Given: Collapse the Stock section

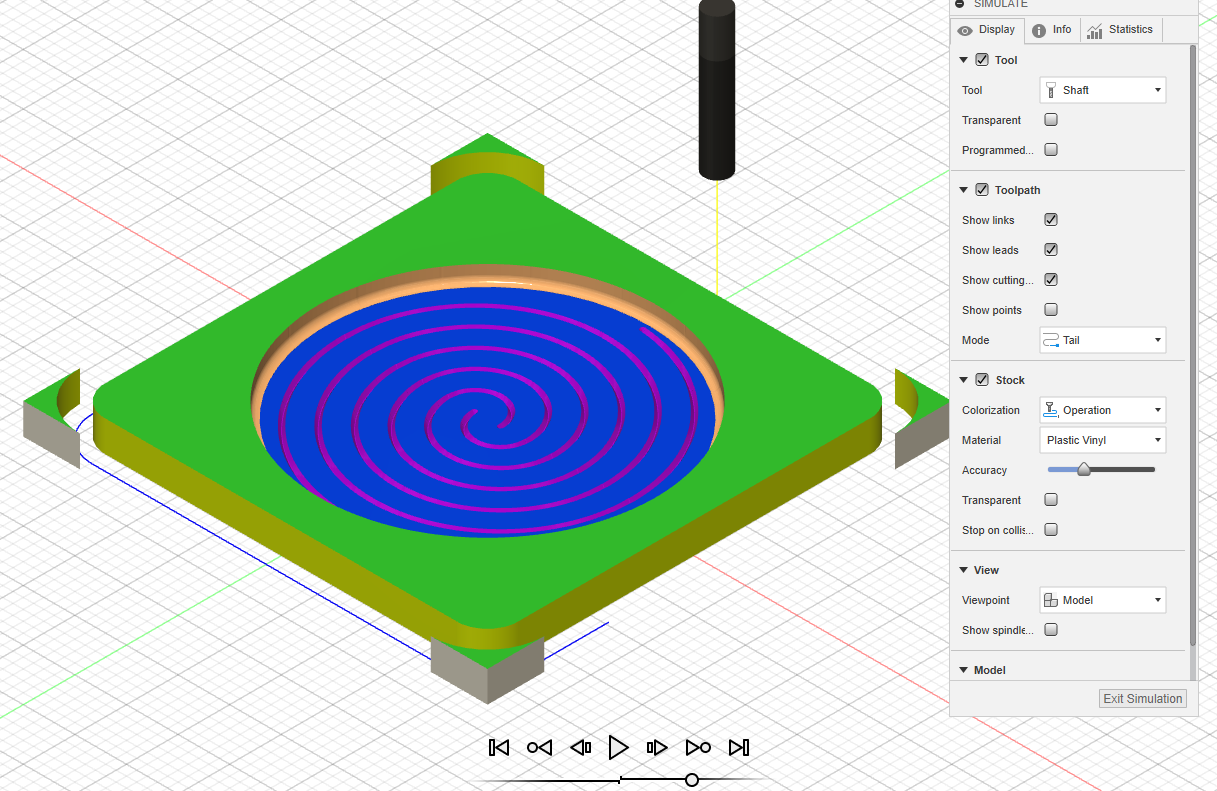Looking at the screenshot, I should 963,380.
